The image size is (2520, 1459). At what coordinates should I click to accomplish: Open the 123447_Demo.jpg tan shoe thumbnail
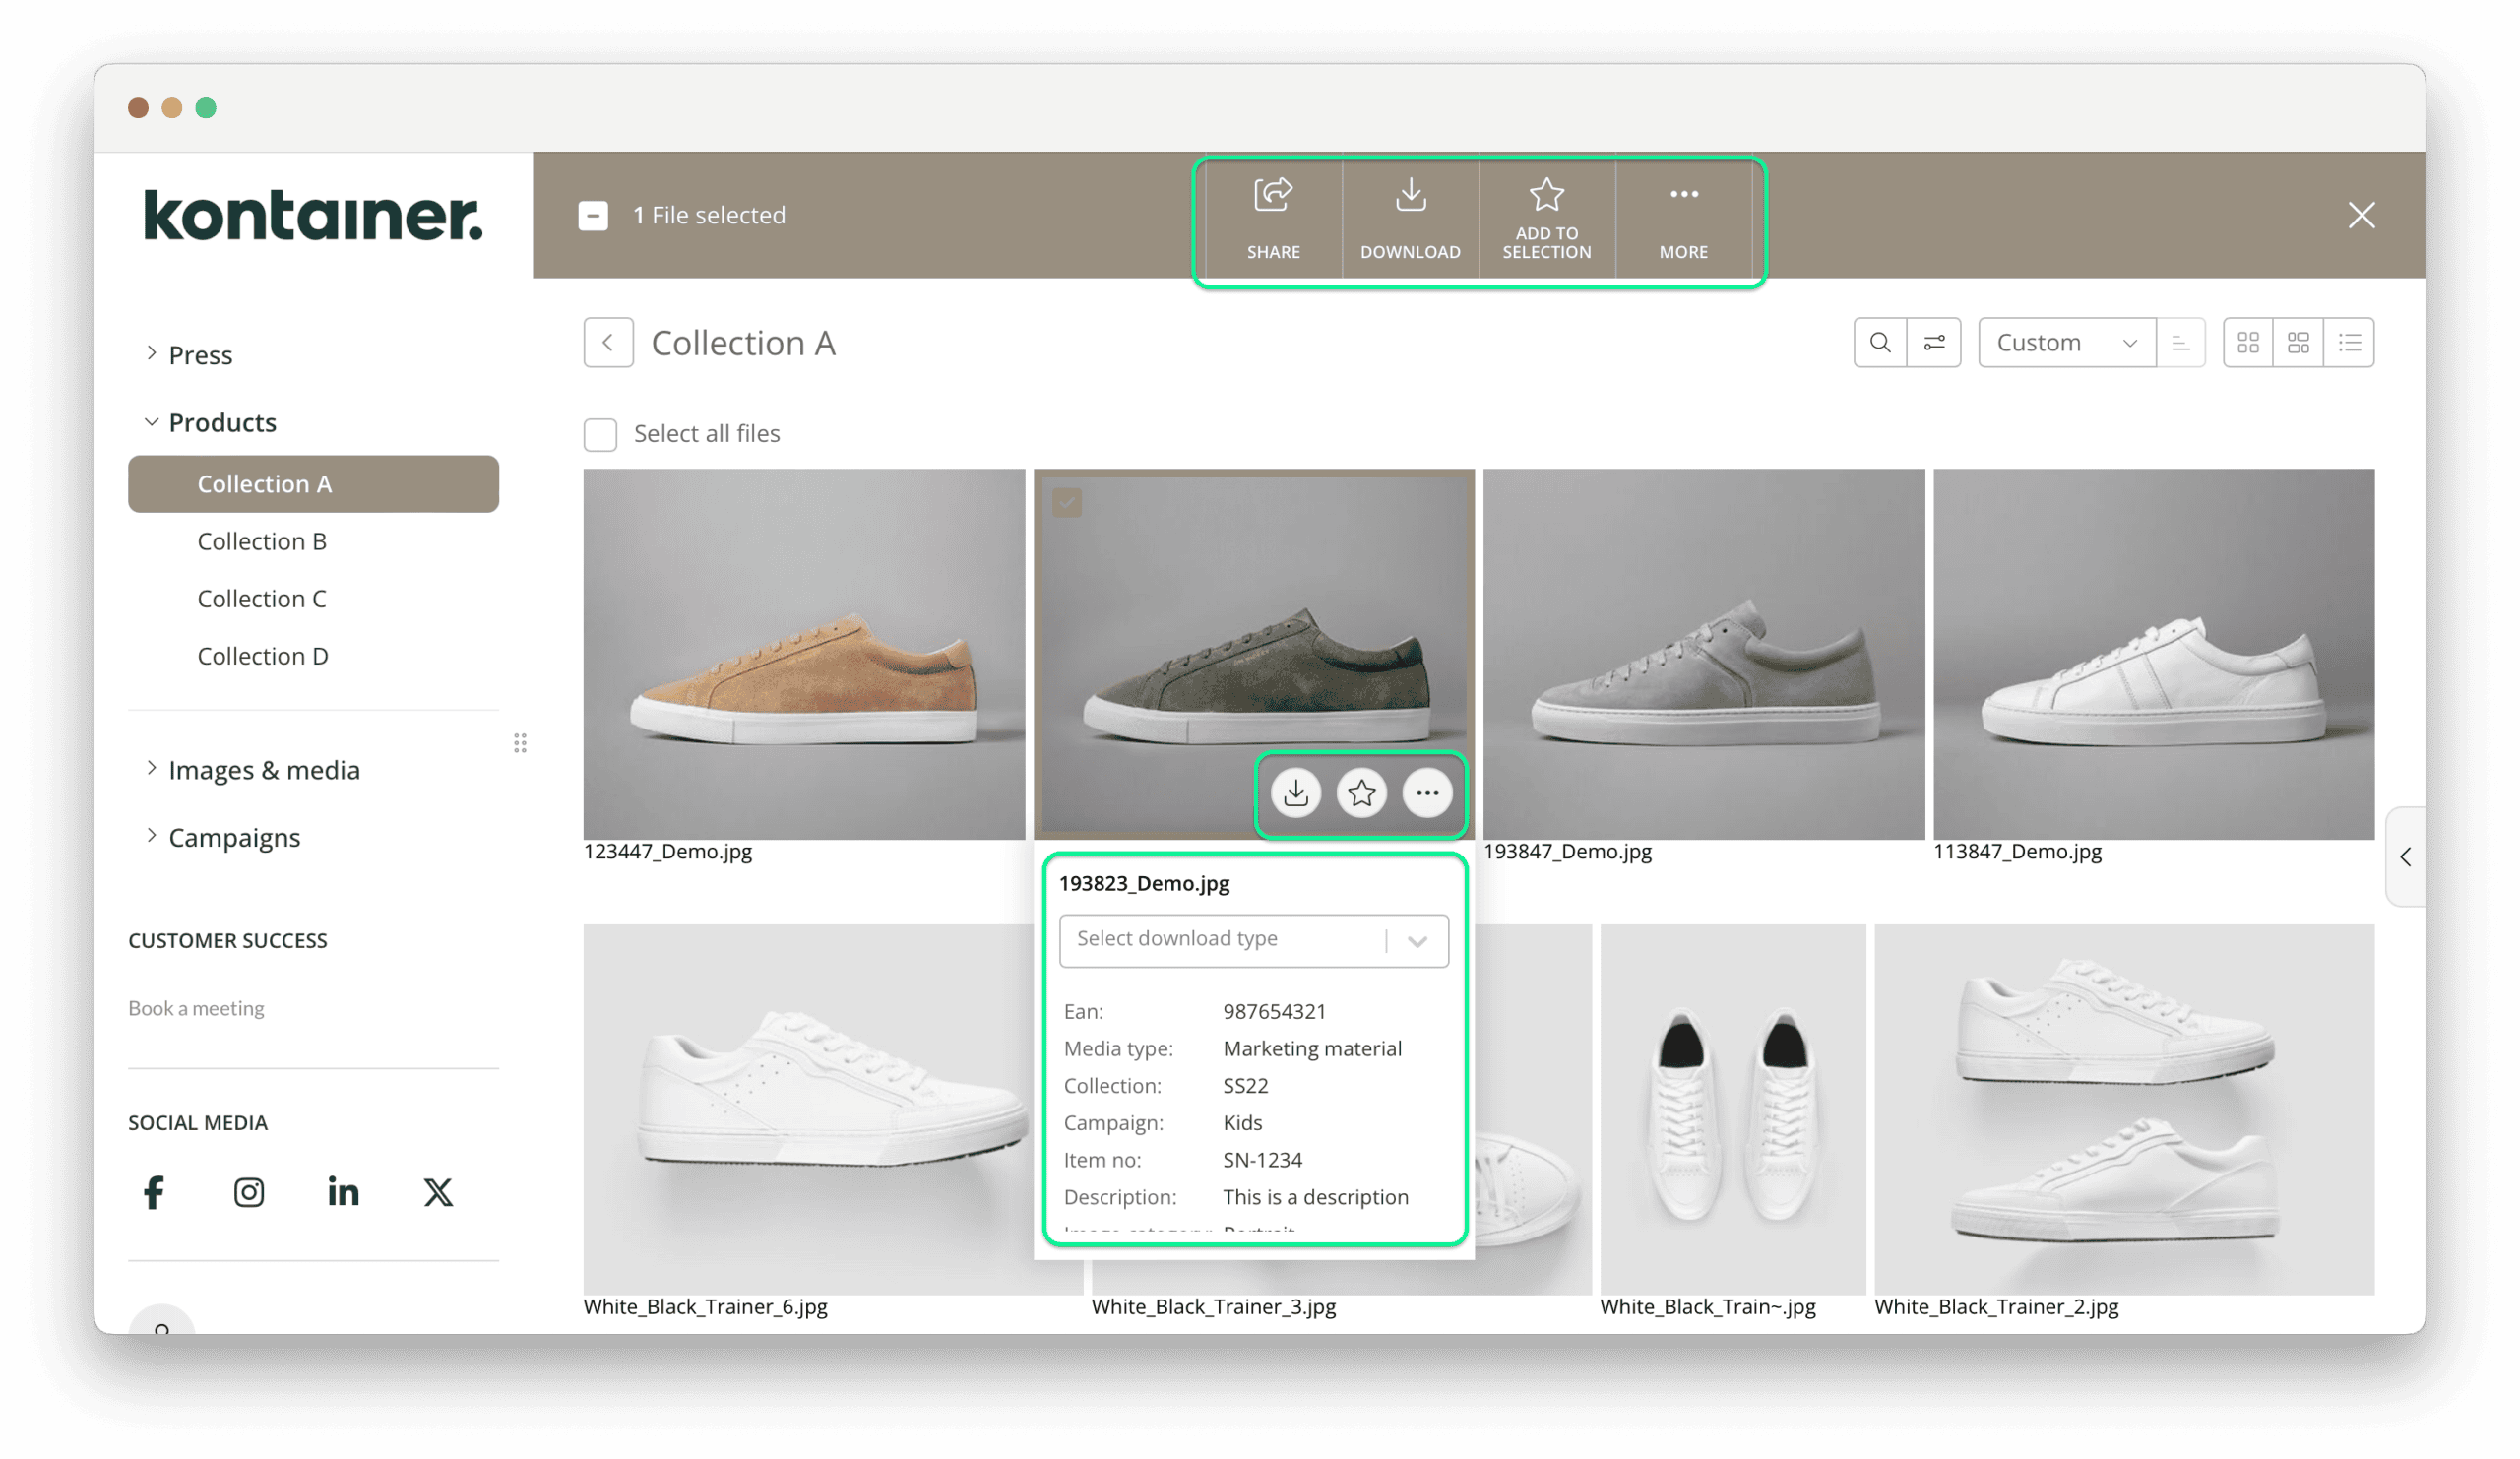(804, 654)
